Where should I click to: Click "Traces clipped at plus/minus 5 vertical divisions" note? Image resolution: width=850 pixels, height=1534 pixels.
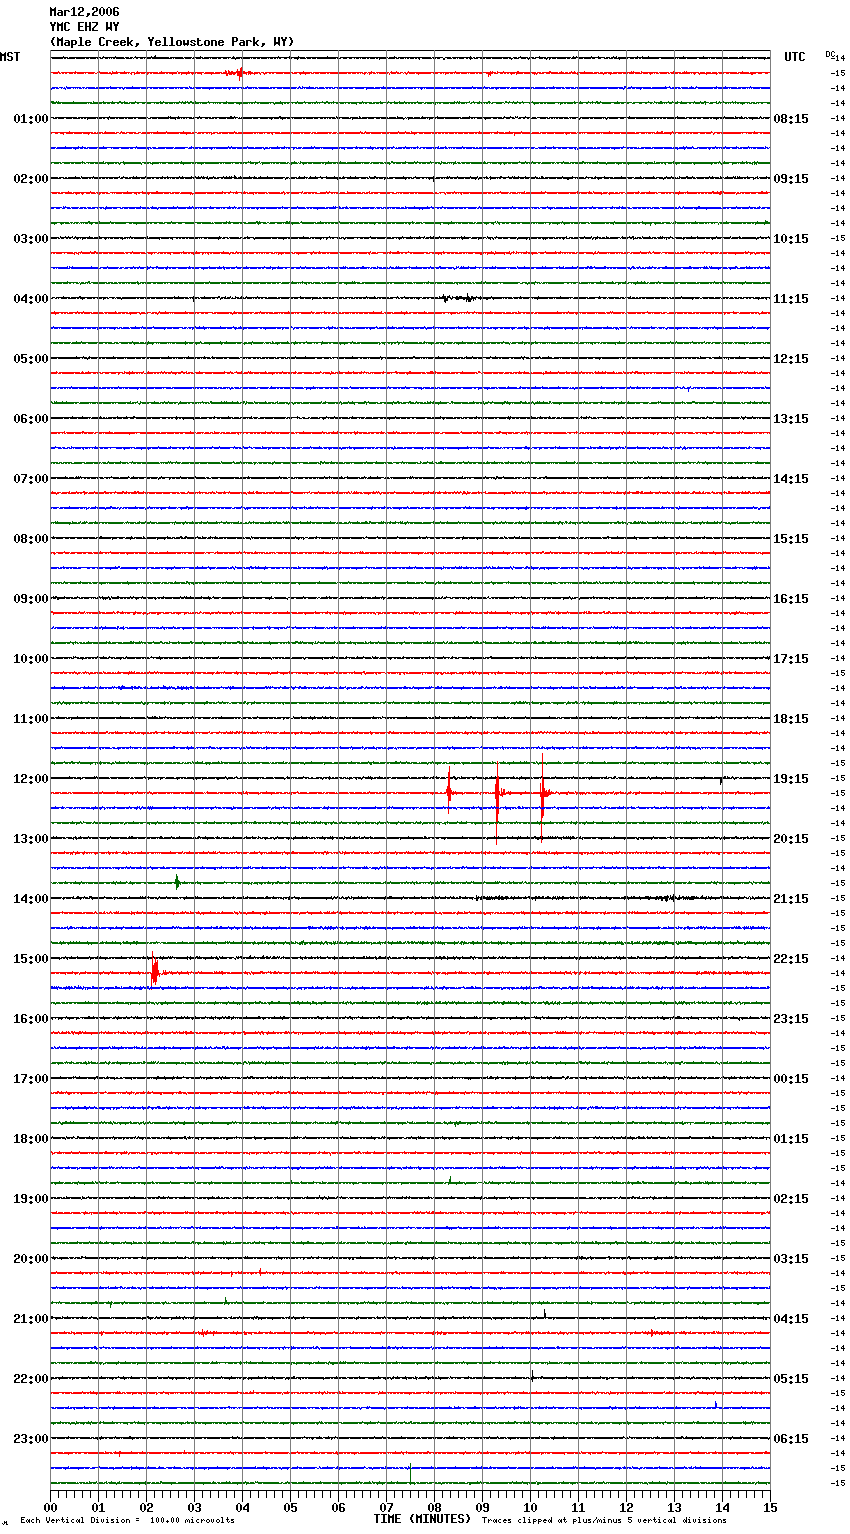click(604, 1521)
